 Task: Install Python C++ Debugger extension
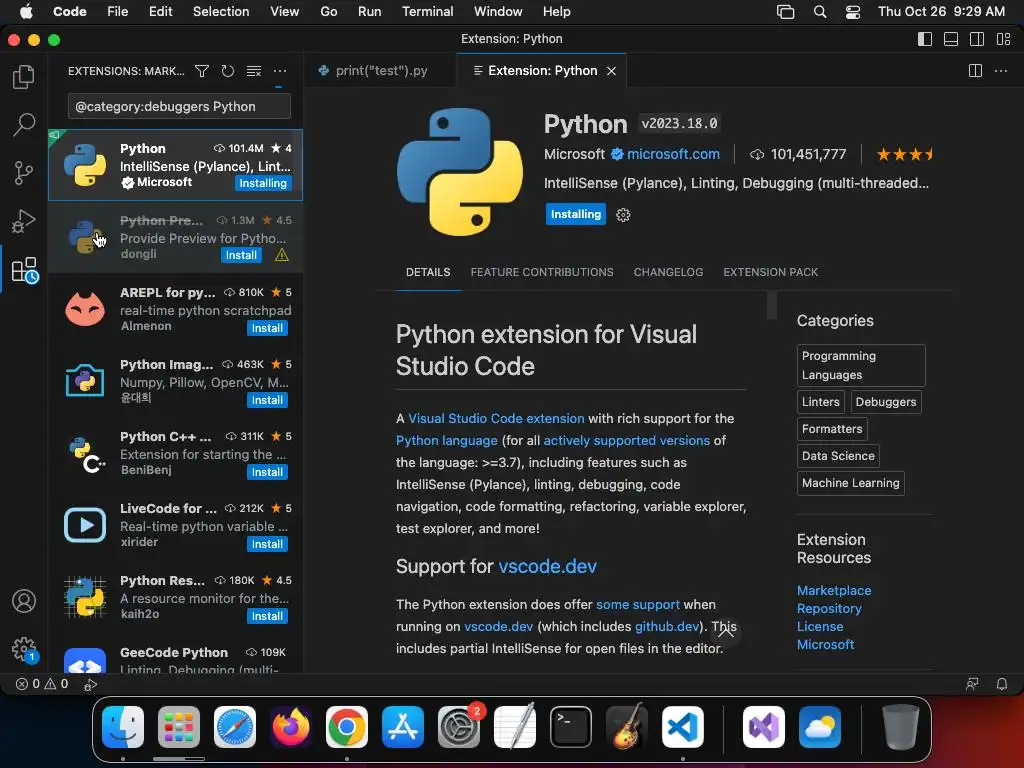[267, 472]
